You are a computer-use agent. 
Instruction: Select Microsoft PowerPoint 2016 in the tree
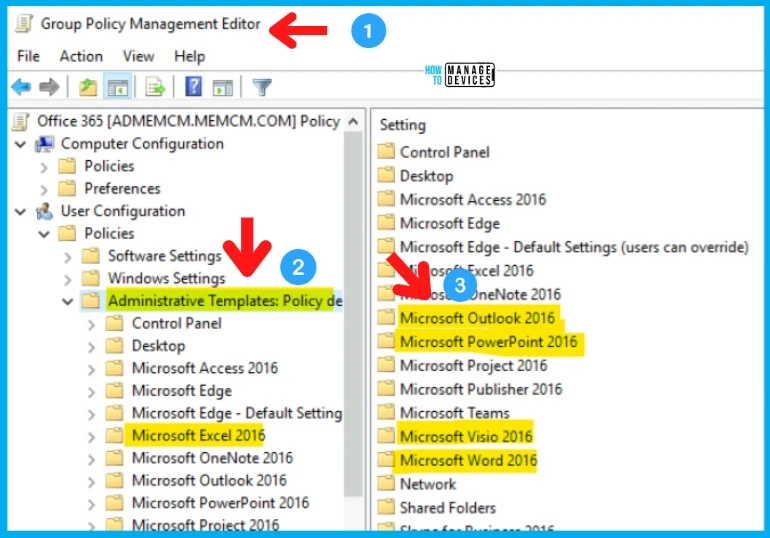click(220, 503)
